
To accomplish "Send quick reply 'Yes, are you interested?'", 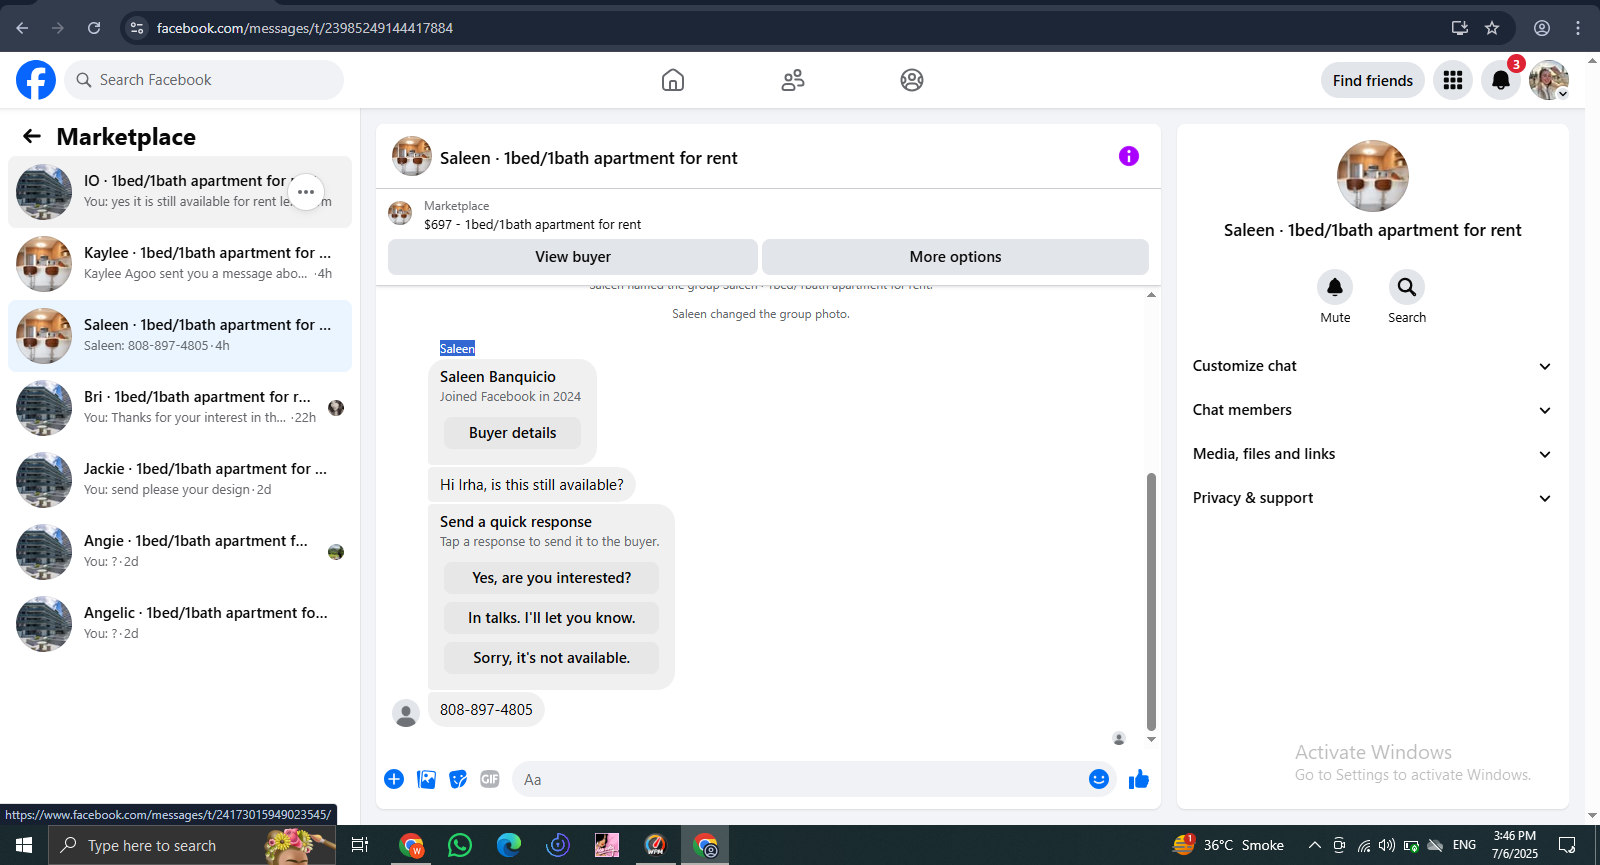I will [x=551, y=578].
